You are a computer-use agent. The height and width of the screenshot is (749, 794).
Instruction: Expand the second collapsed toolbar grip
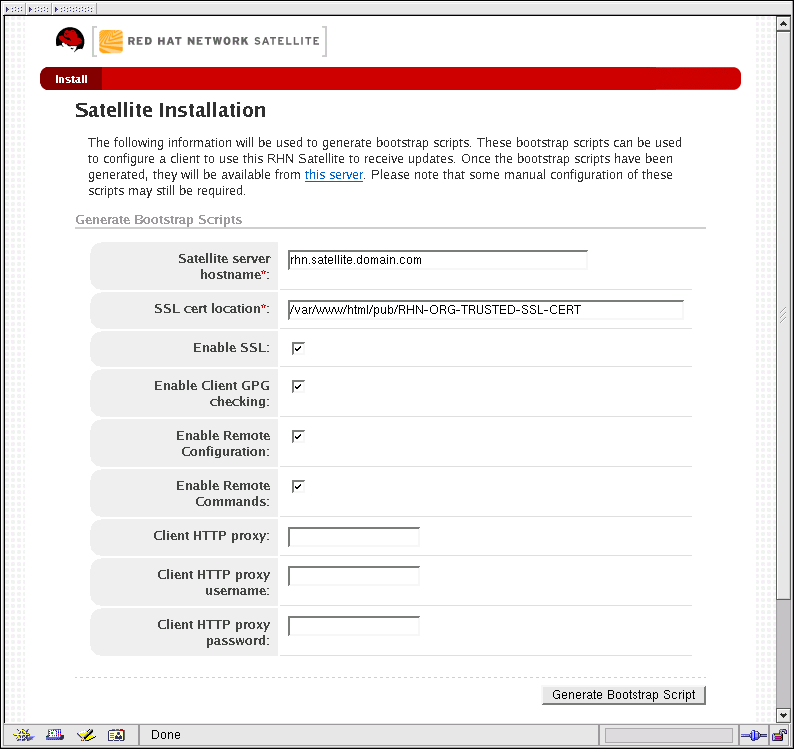38,9
